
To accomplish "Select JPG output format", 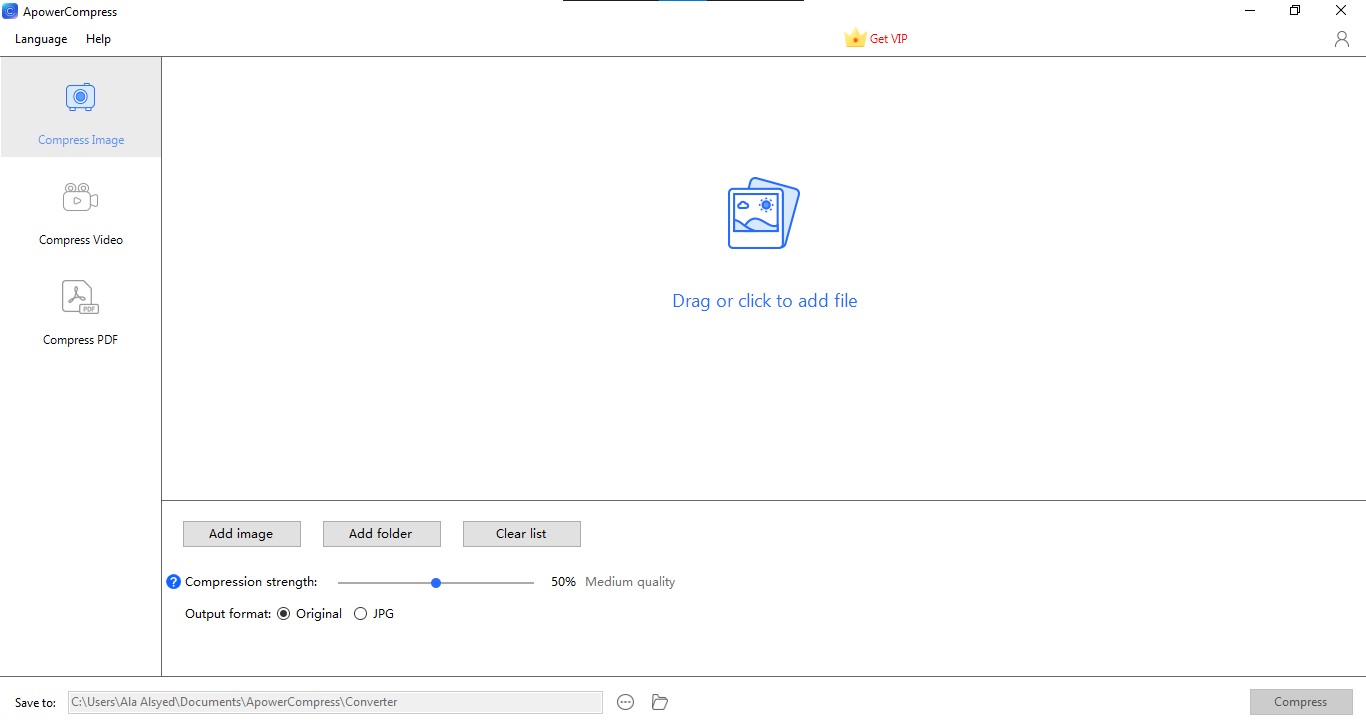I will point(374,614).
